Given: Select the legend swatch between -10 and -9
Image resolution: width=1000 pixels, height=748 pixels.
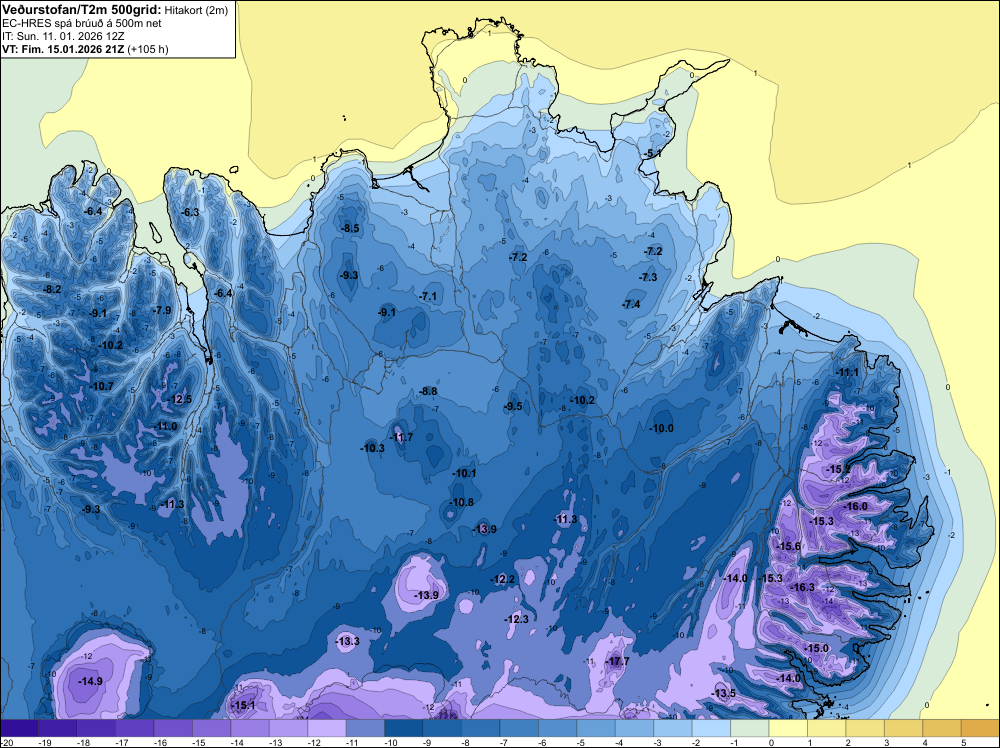Looking at the screenshot, I should 404,728.
